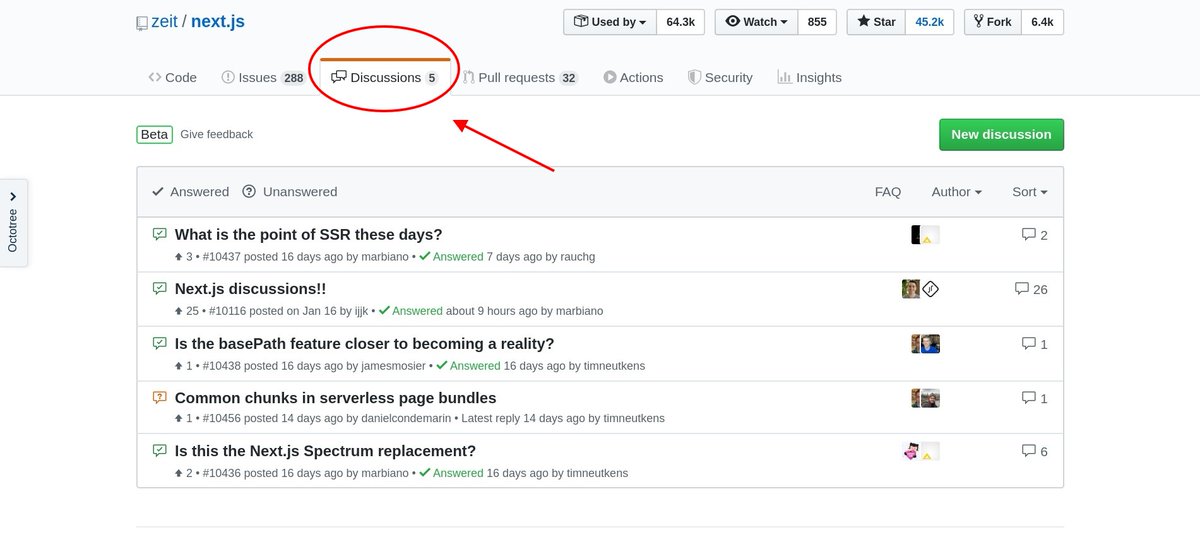1200x542 pixels.
Task: Open the 'Next.js discussions!!' thread
Action: (x=250, y=289)
